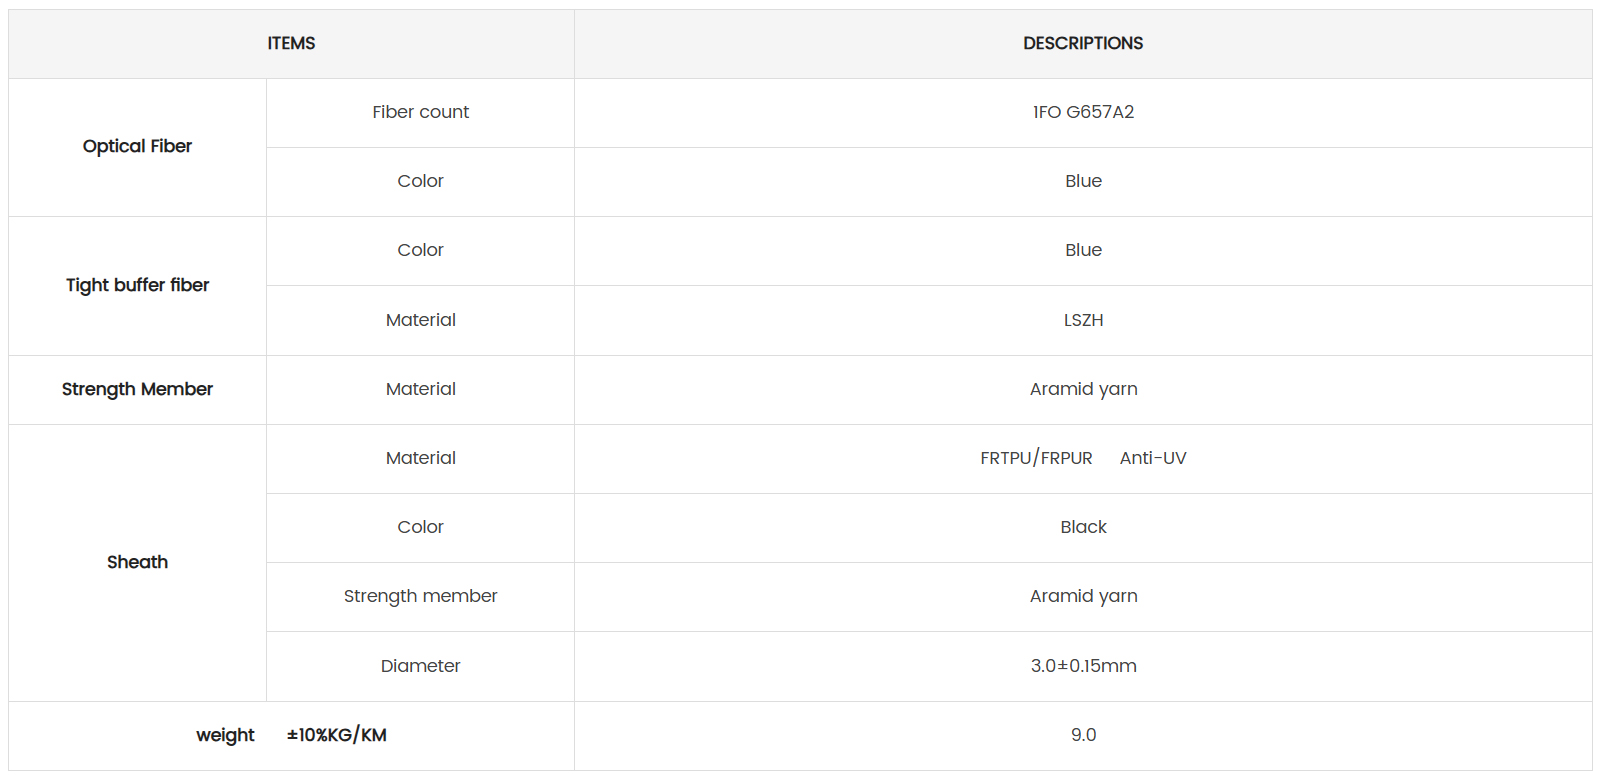
Task: Click the bold Strength Member category label
Action: pyautogui.click(x=137, y=389)
